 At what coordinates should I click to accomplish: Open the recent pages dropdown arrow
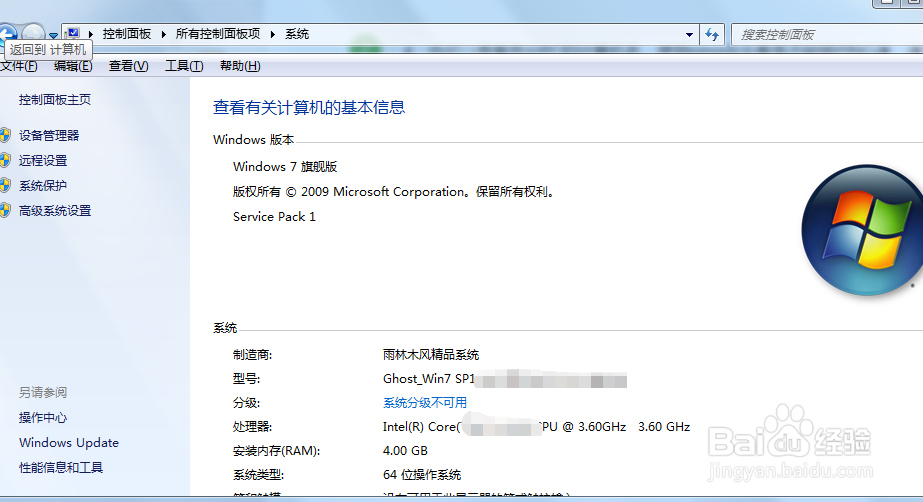(x=53, y=36)
